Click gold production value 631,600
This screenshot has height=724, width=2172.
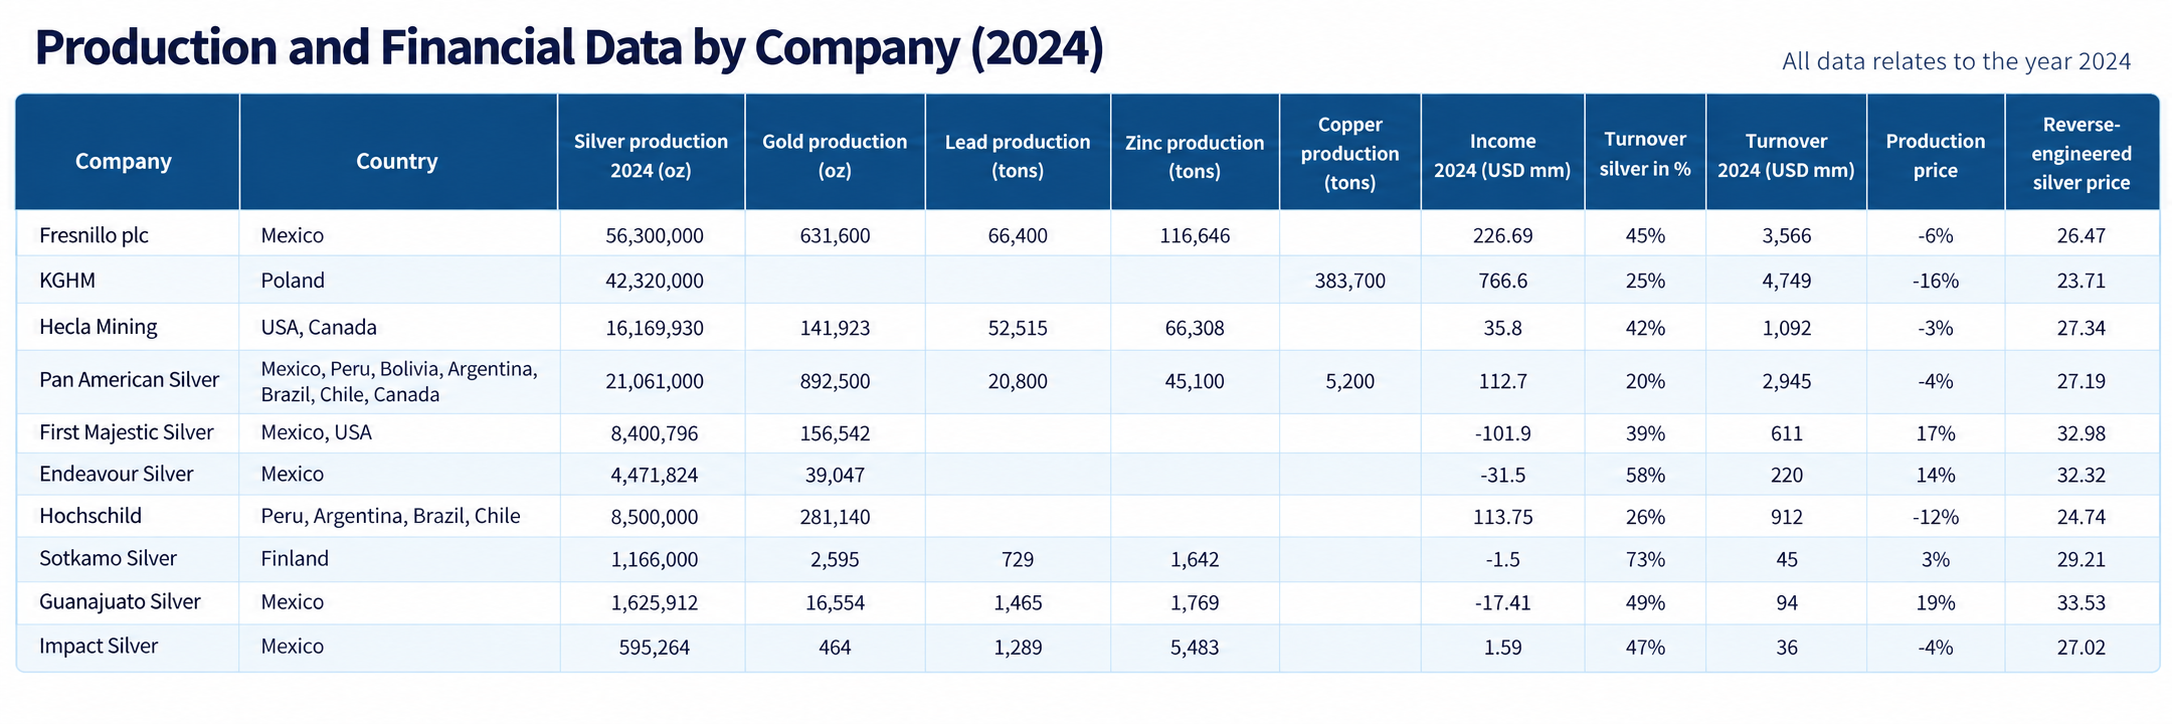835,236
